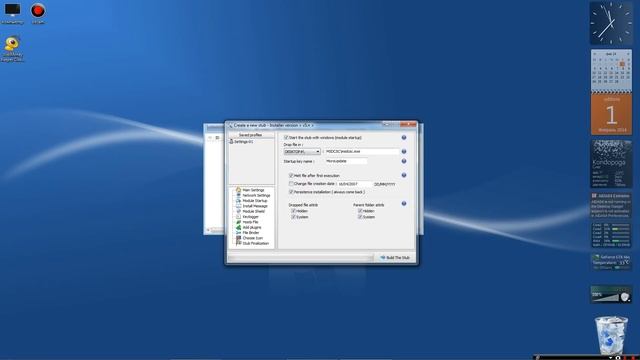This screenshot has width=640, height=360.
Task: Go to Module Startup in the tree
Action: (255, 201)
